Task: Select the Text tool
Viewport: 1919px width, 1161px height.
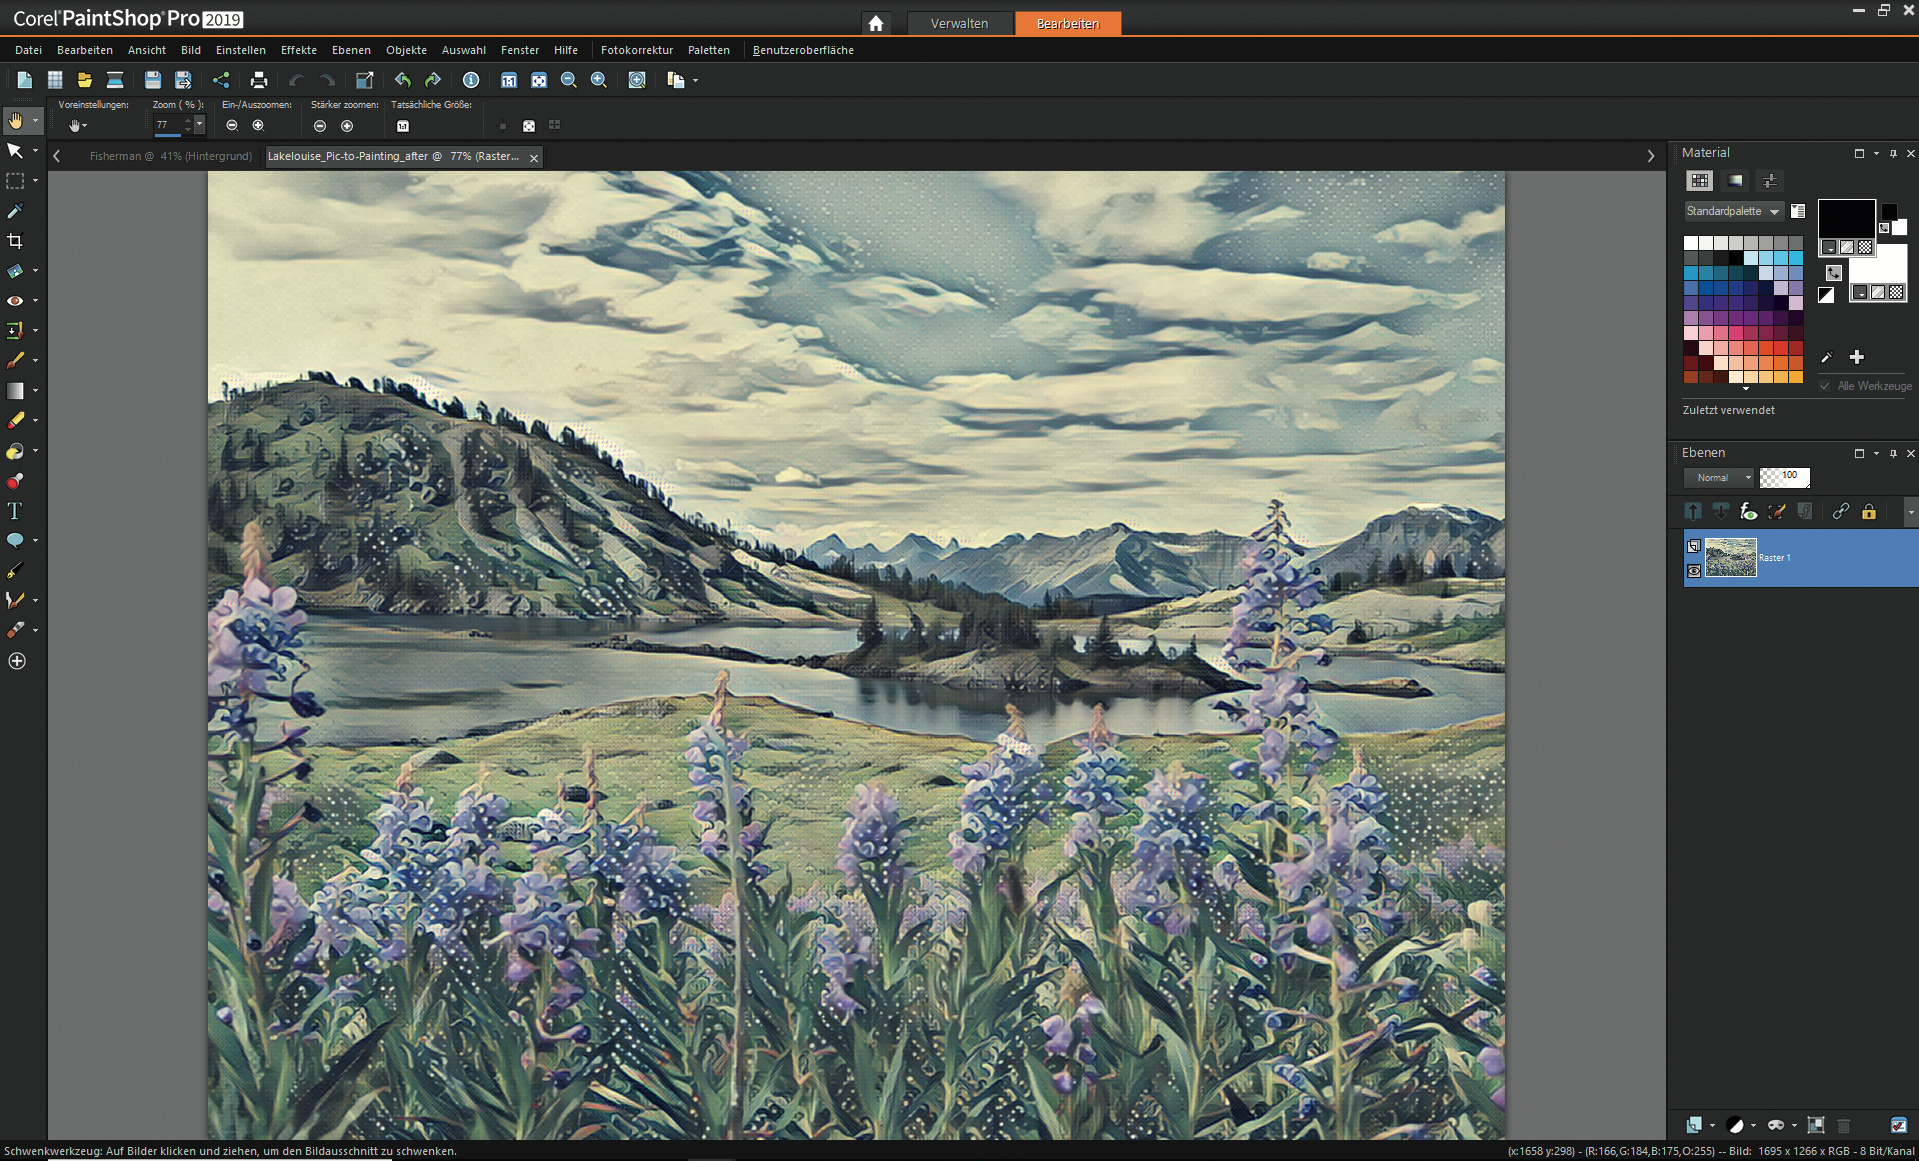Action: tap(15, 511)
